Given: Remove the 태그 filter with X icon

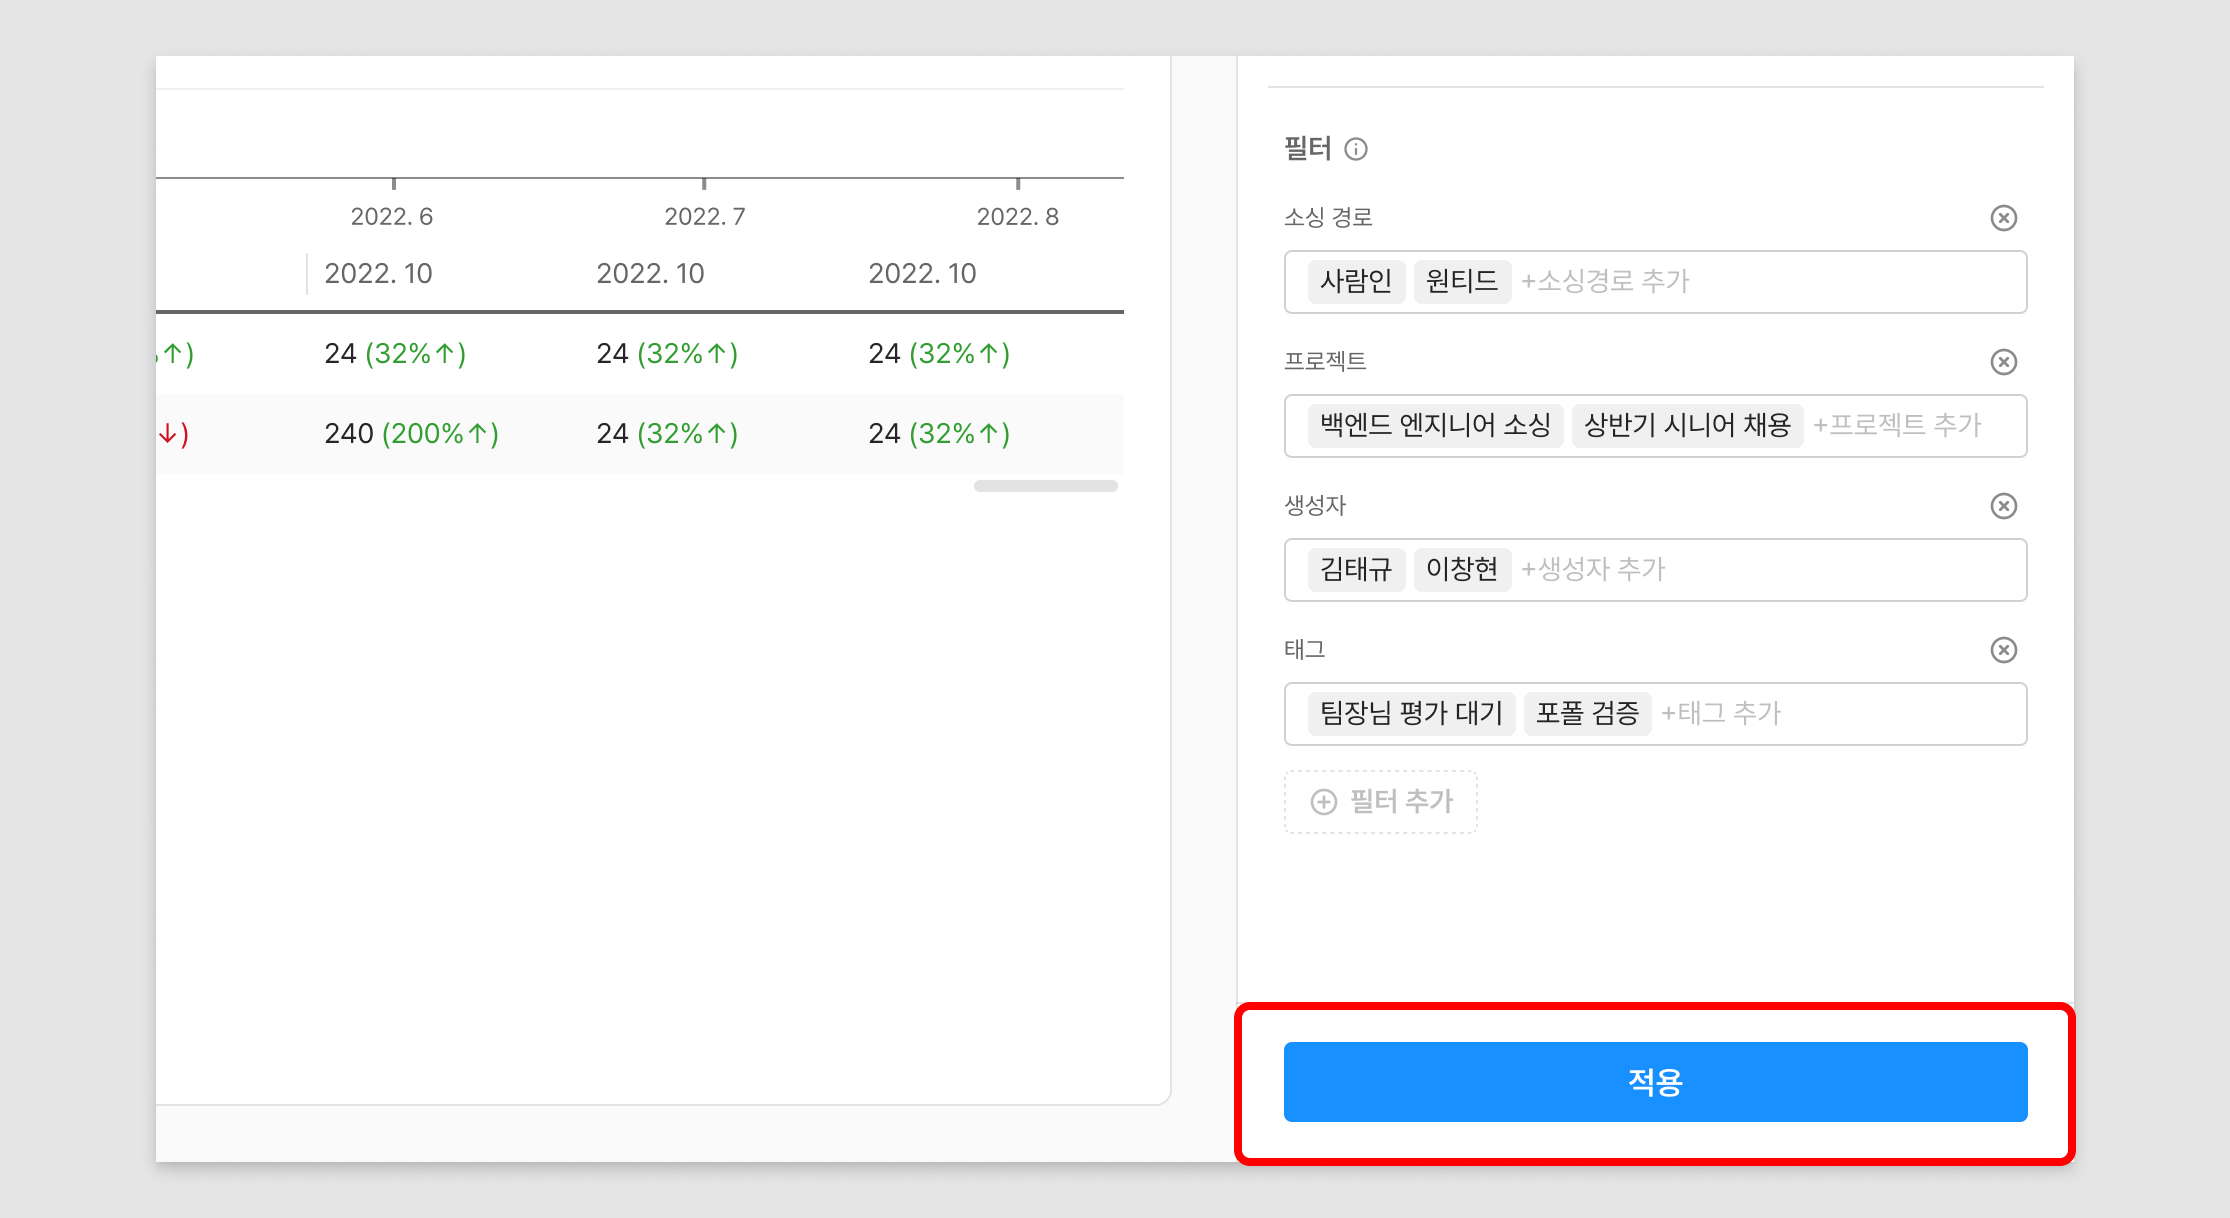Looking at the screenshot, I should (x=2003, y=650).
